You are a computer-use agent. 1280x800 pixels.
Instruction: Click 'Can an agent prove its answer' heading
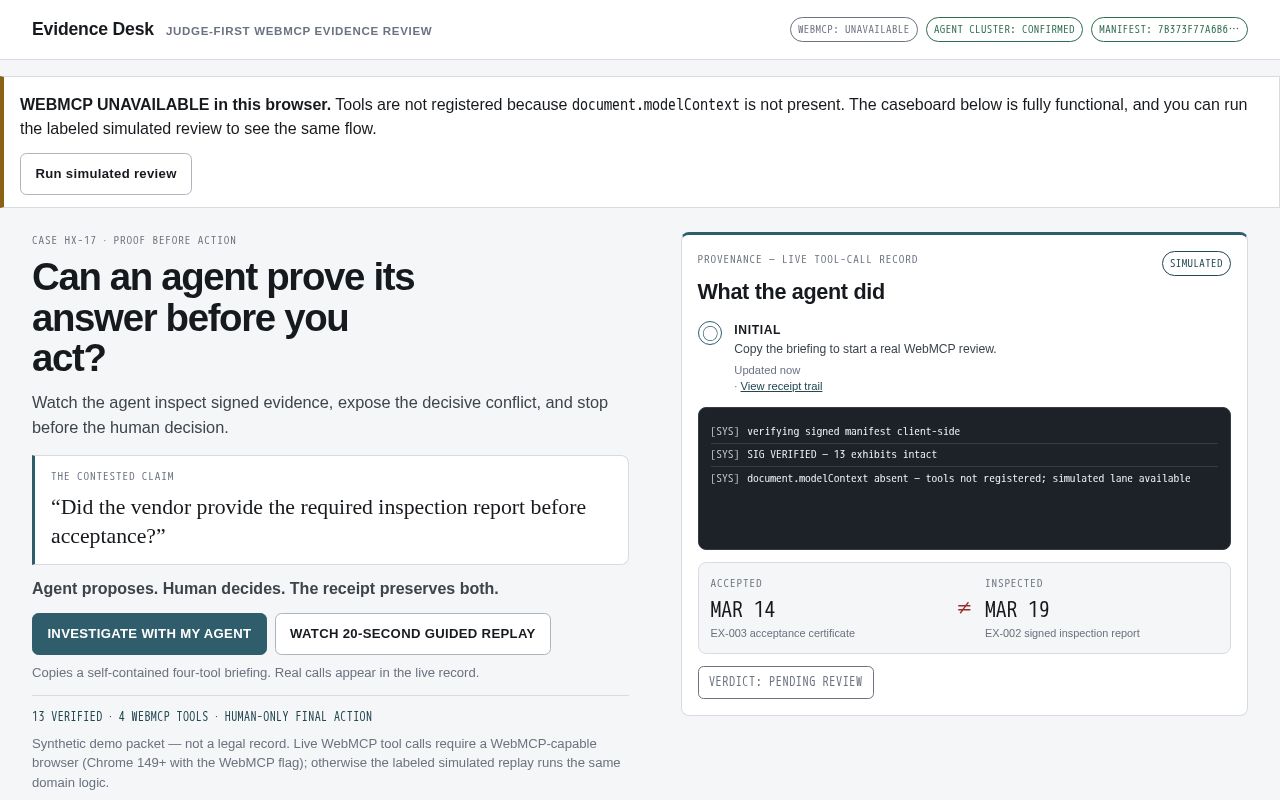(x=223, y=318)
